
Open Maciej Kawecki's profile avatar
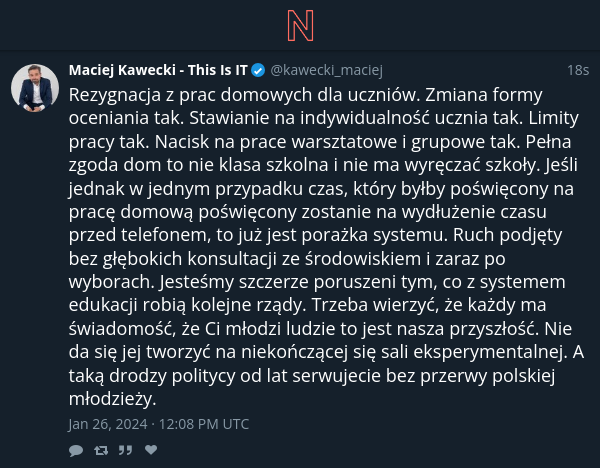pyautogui.click(x=35, y=88)
